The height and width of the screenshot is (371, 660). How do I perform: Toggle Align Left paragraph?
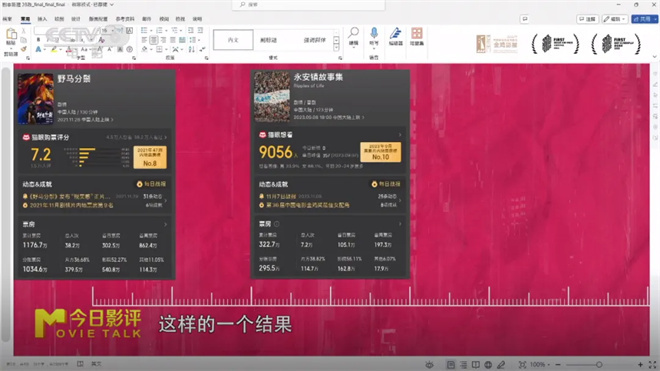144,40
